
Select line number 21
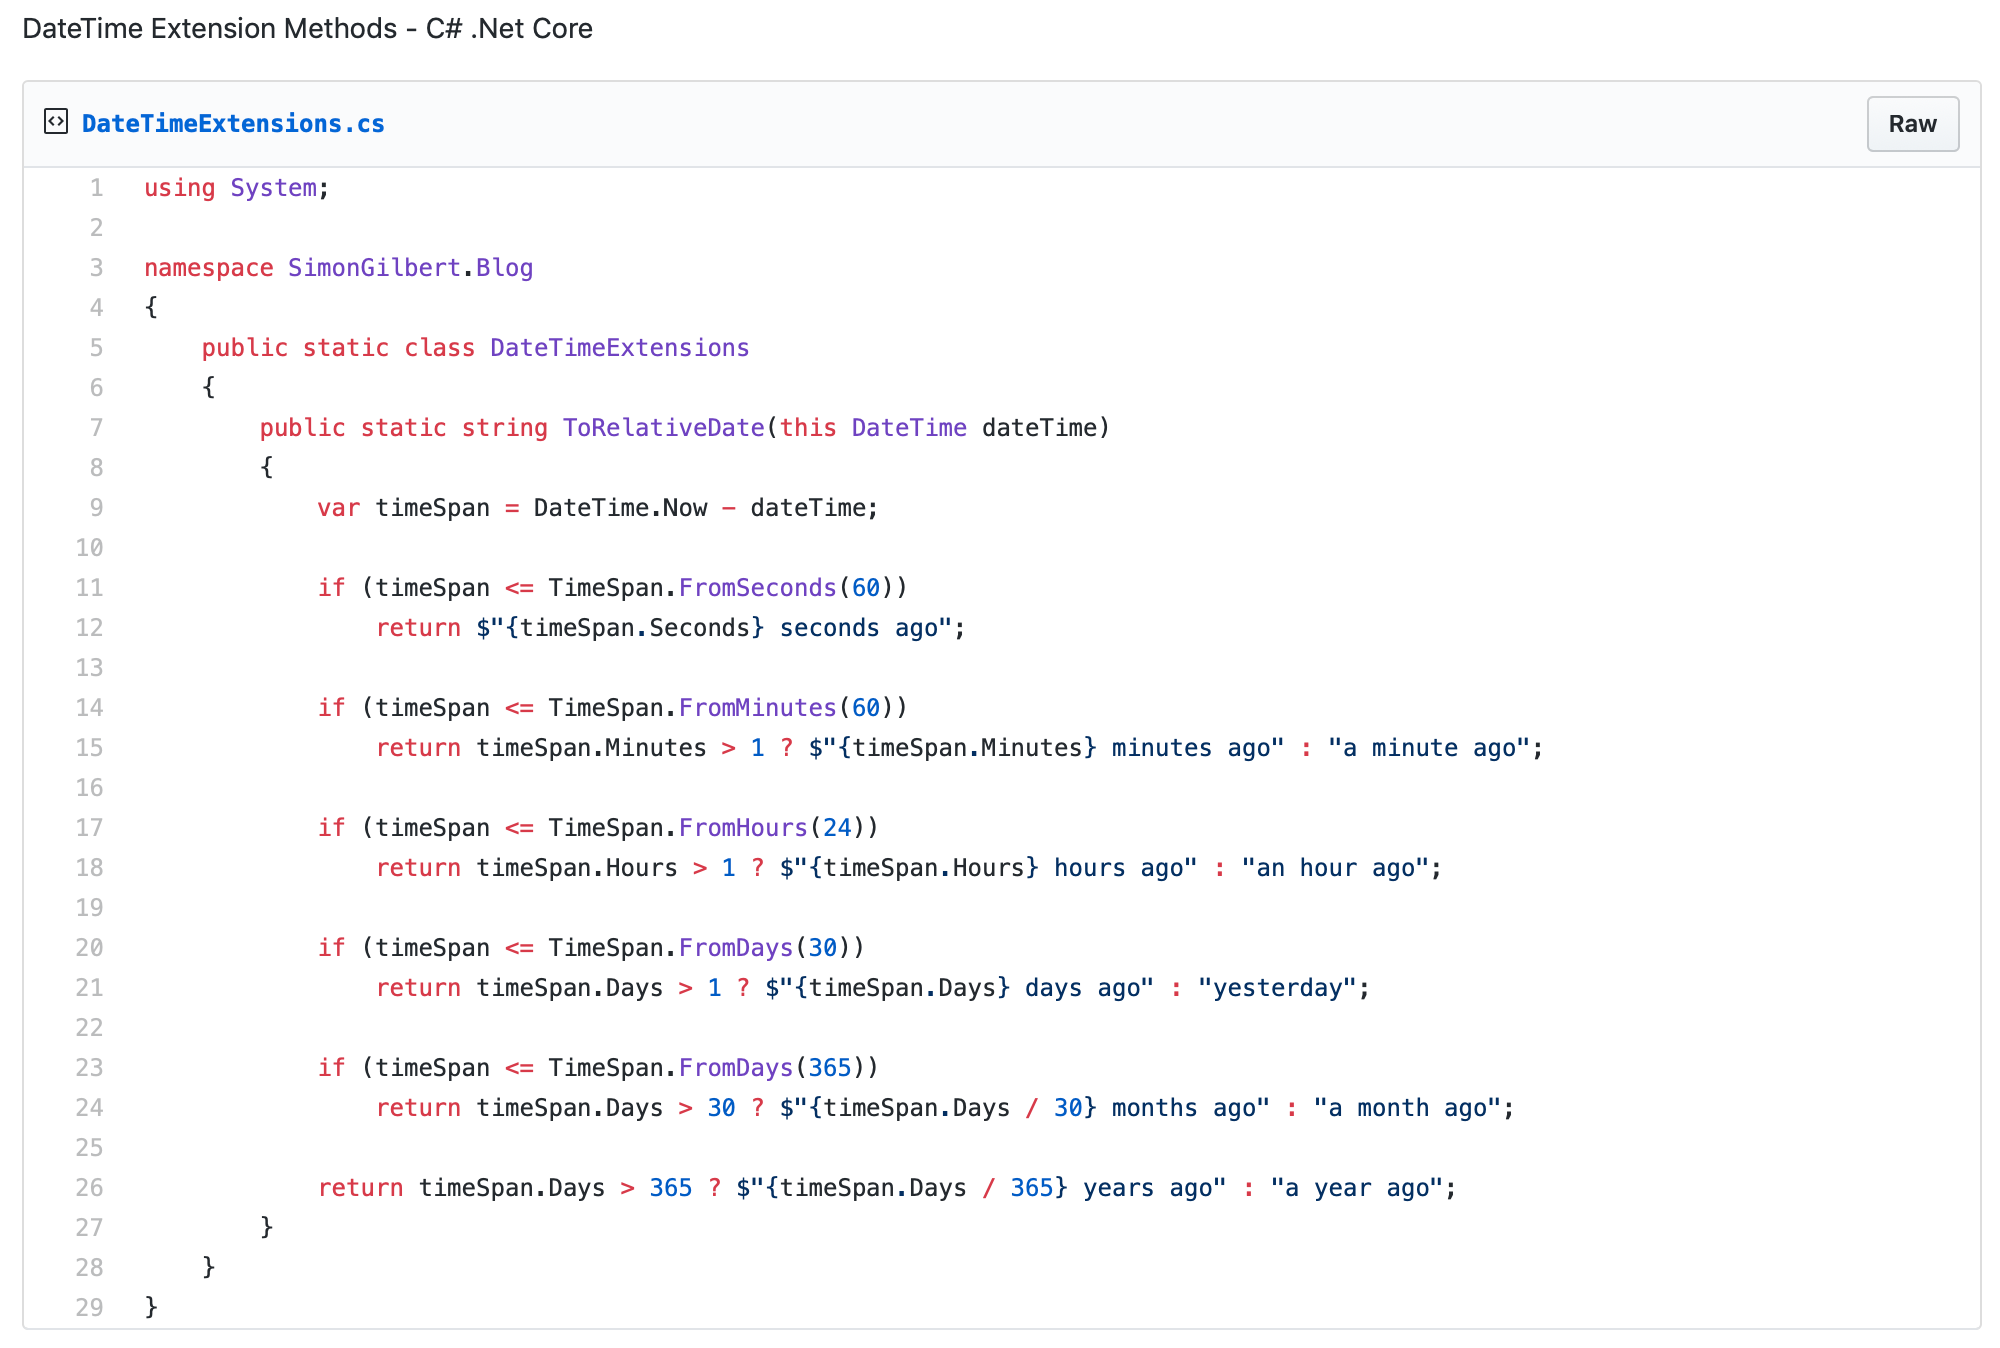click(90, 988)
